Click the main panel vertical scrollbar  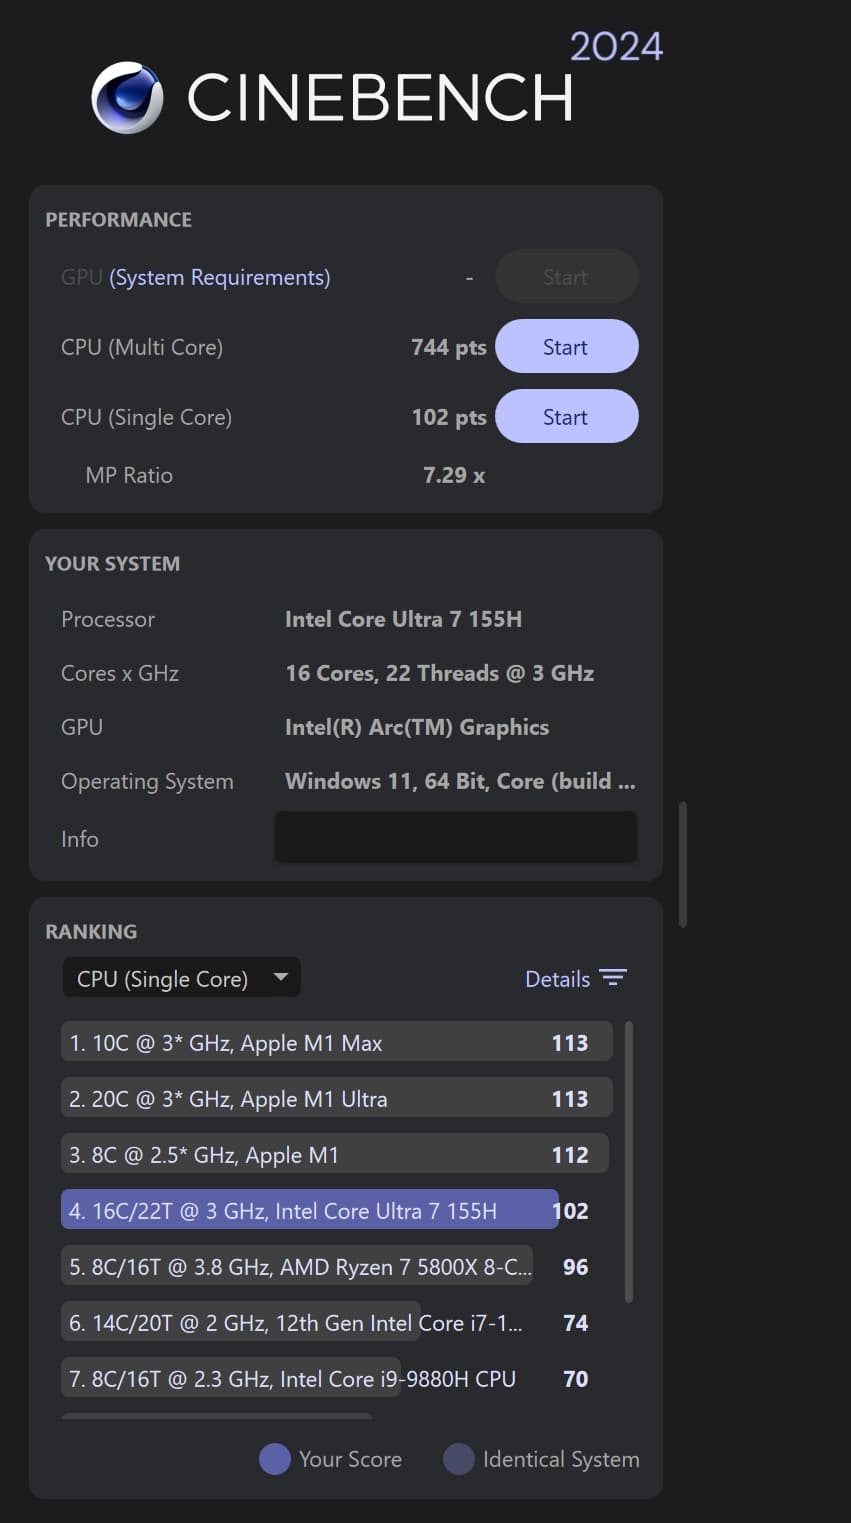pos(683,864)
